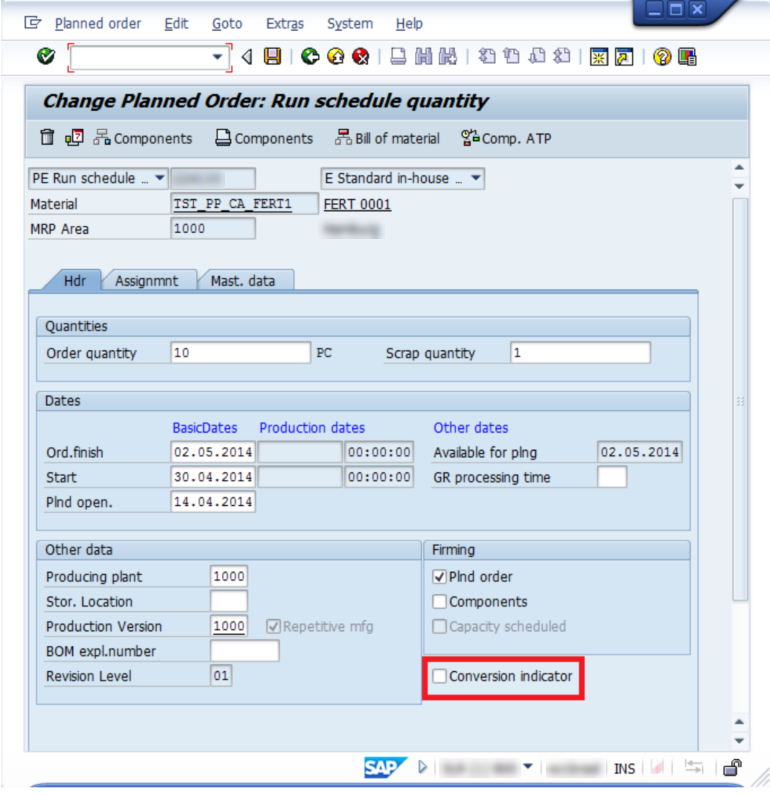Image resolution: width=770 pixels, height=795 pixels.
Task: Enable the Conversion indicator checkbox
Action: pos(439,676)
